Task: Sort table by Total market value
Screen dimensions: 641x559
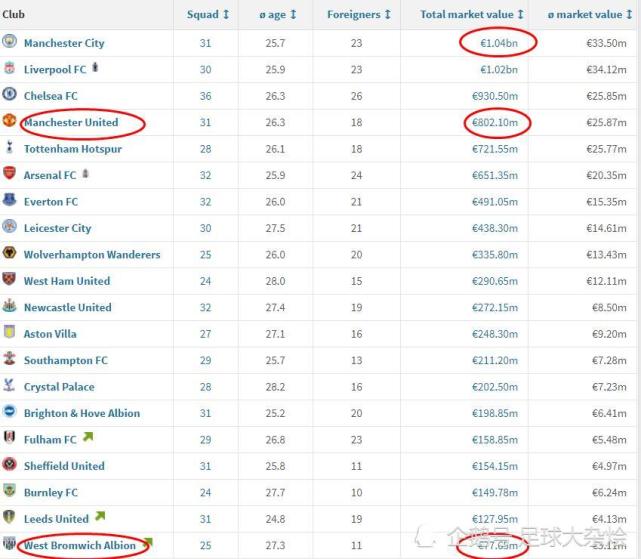Action: [x=472, y=14]
